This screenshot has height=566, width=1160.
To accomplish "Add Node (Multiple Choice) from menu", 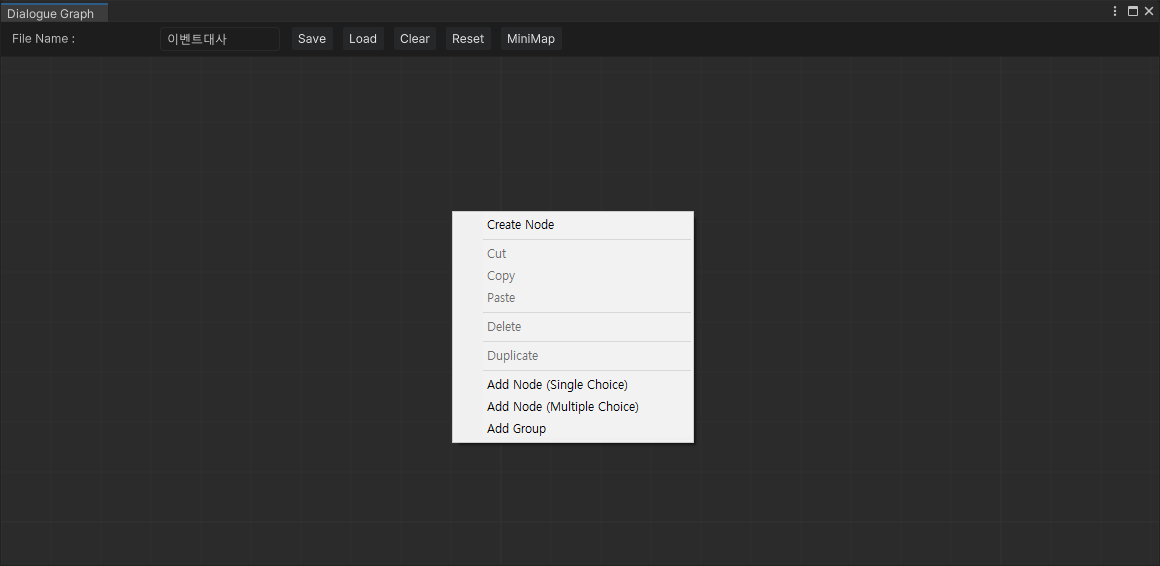I will (x=573, y=407).
